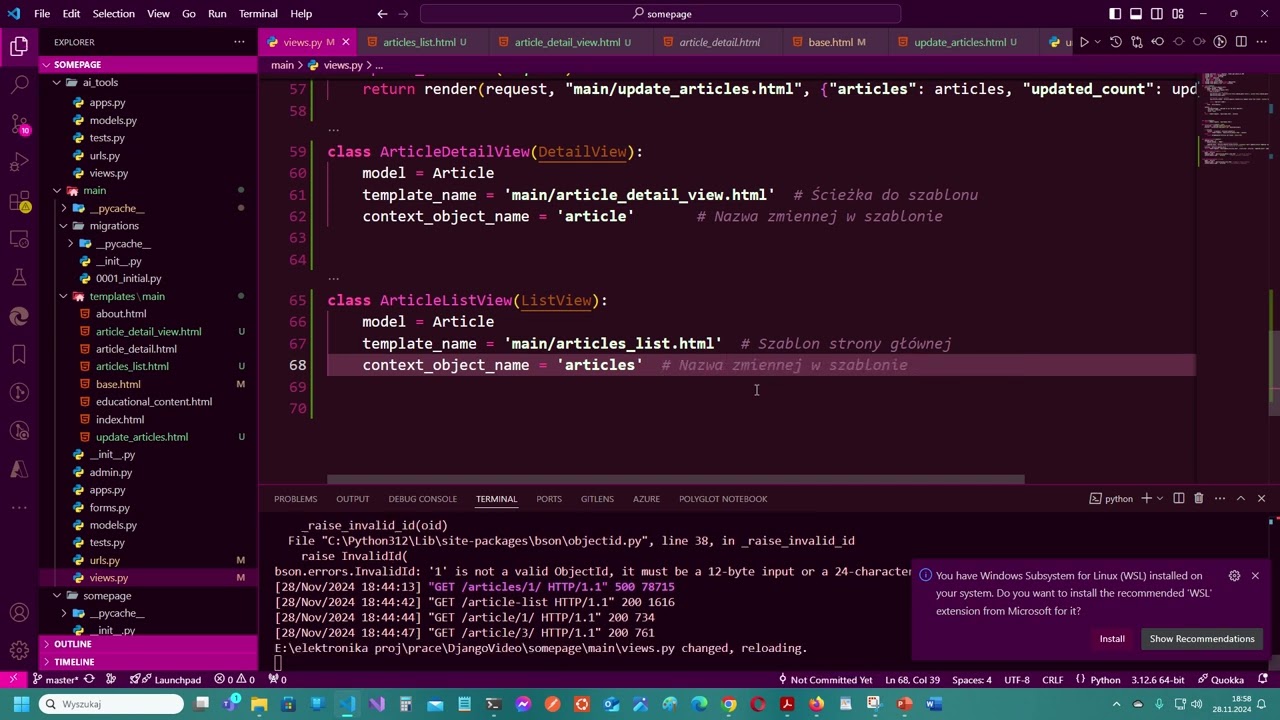Open the Explorer More Actions ellipsis
The image size is (1280, 720).
pyautogui.click(x=239, y=42)
